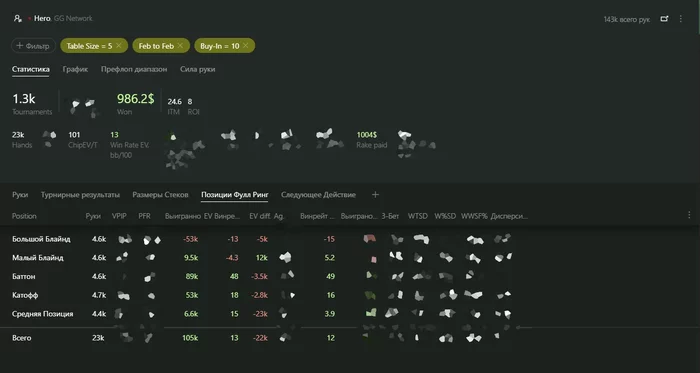Click the 986.2$ Won value

point(135,99)
